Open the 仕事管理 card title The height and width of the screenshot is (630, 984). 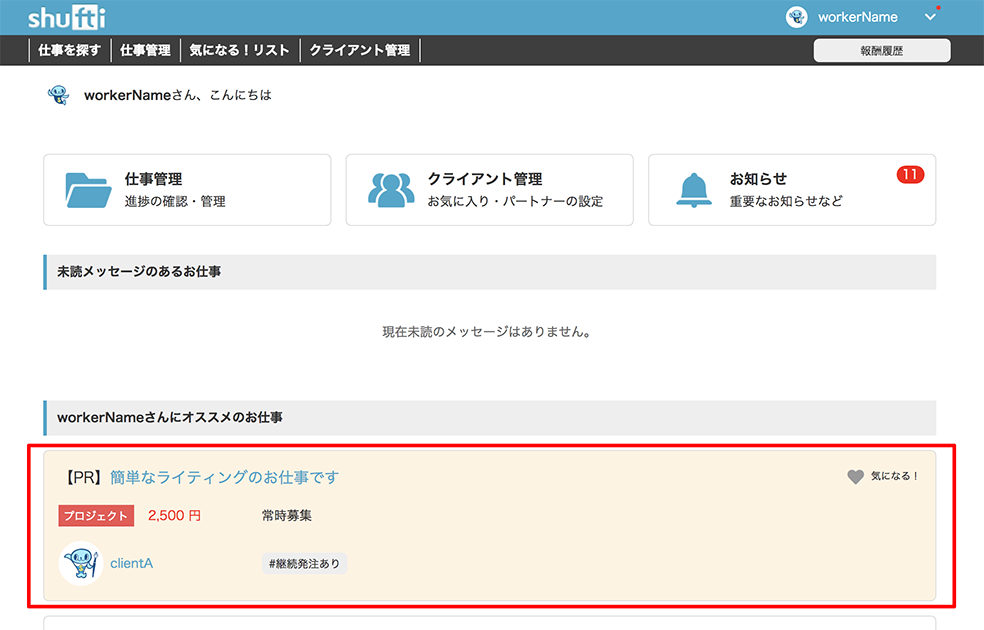tap(154, 179)
